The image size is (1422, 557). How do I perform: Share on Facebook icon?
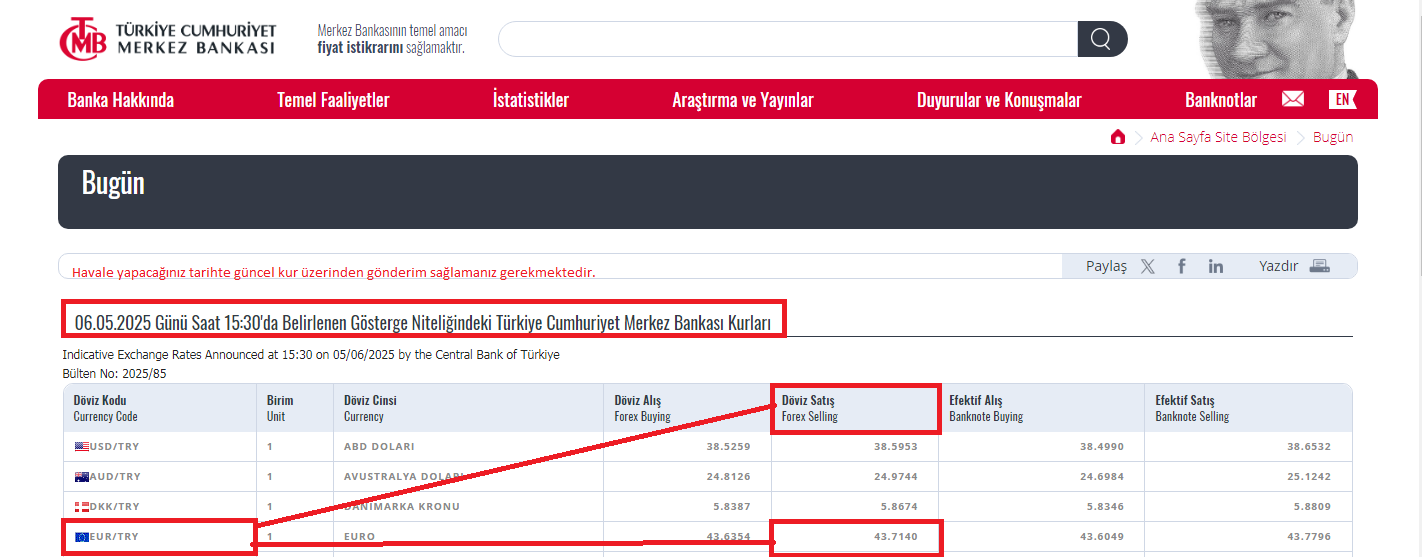1182,266
